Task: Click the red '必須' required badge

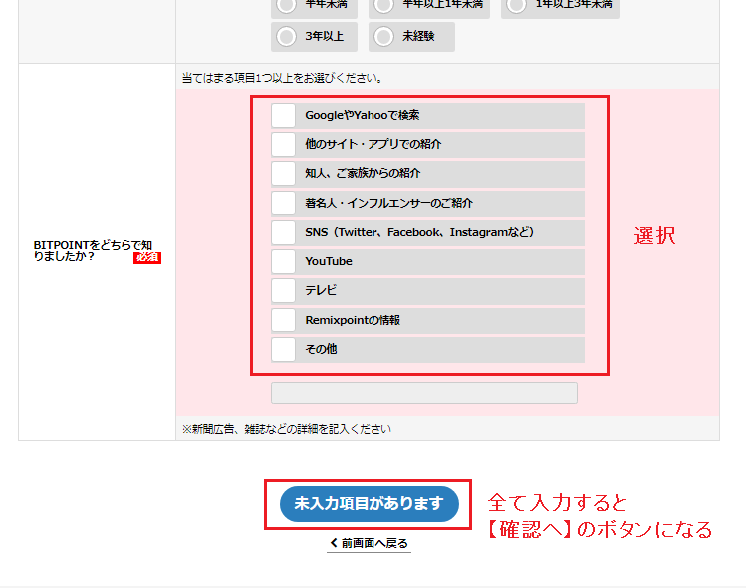Action: click(147, 258)
